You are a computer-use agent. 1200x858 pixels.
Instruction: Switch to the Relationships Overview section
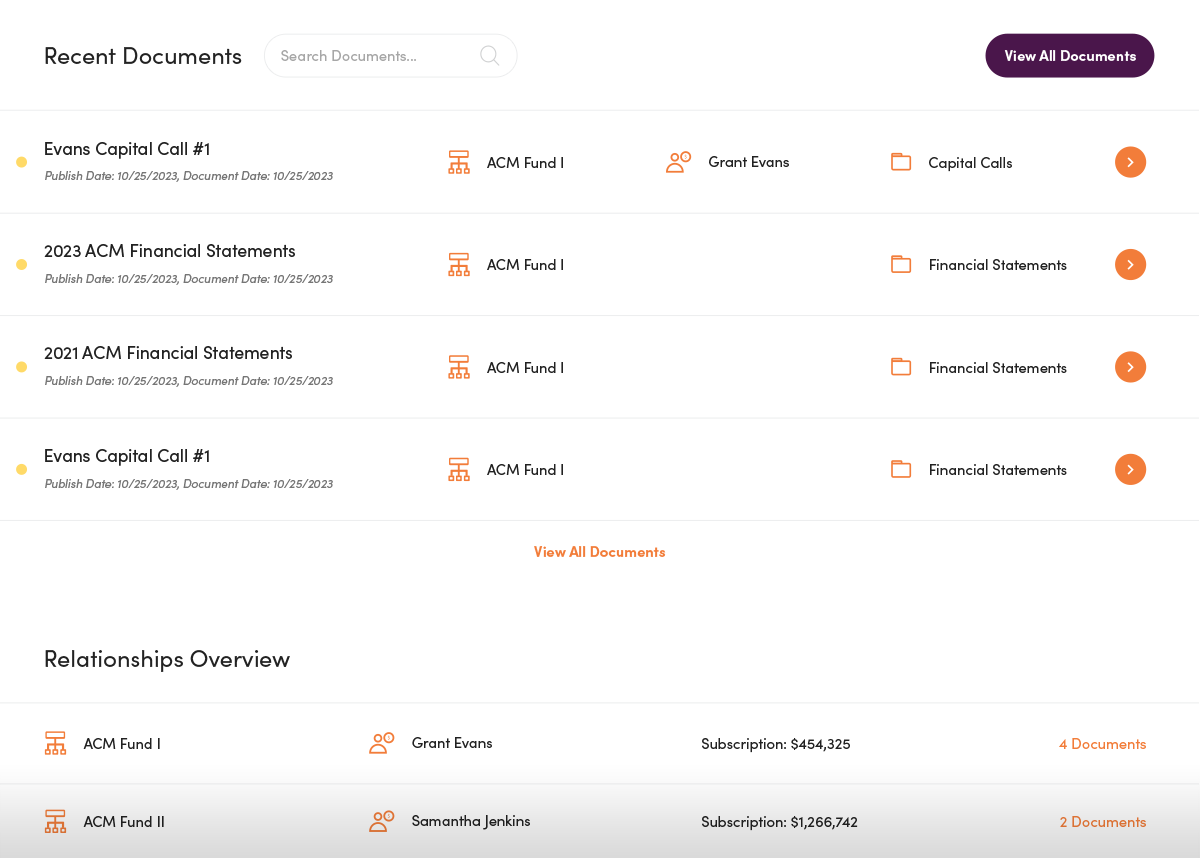coord(167,658)
